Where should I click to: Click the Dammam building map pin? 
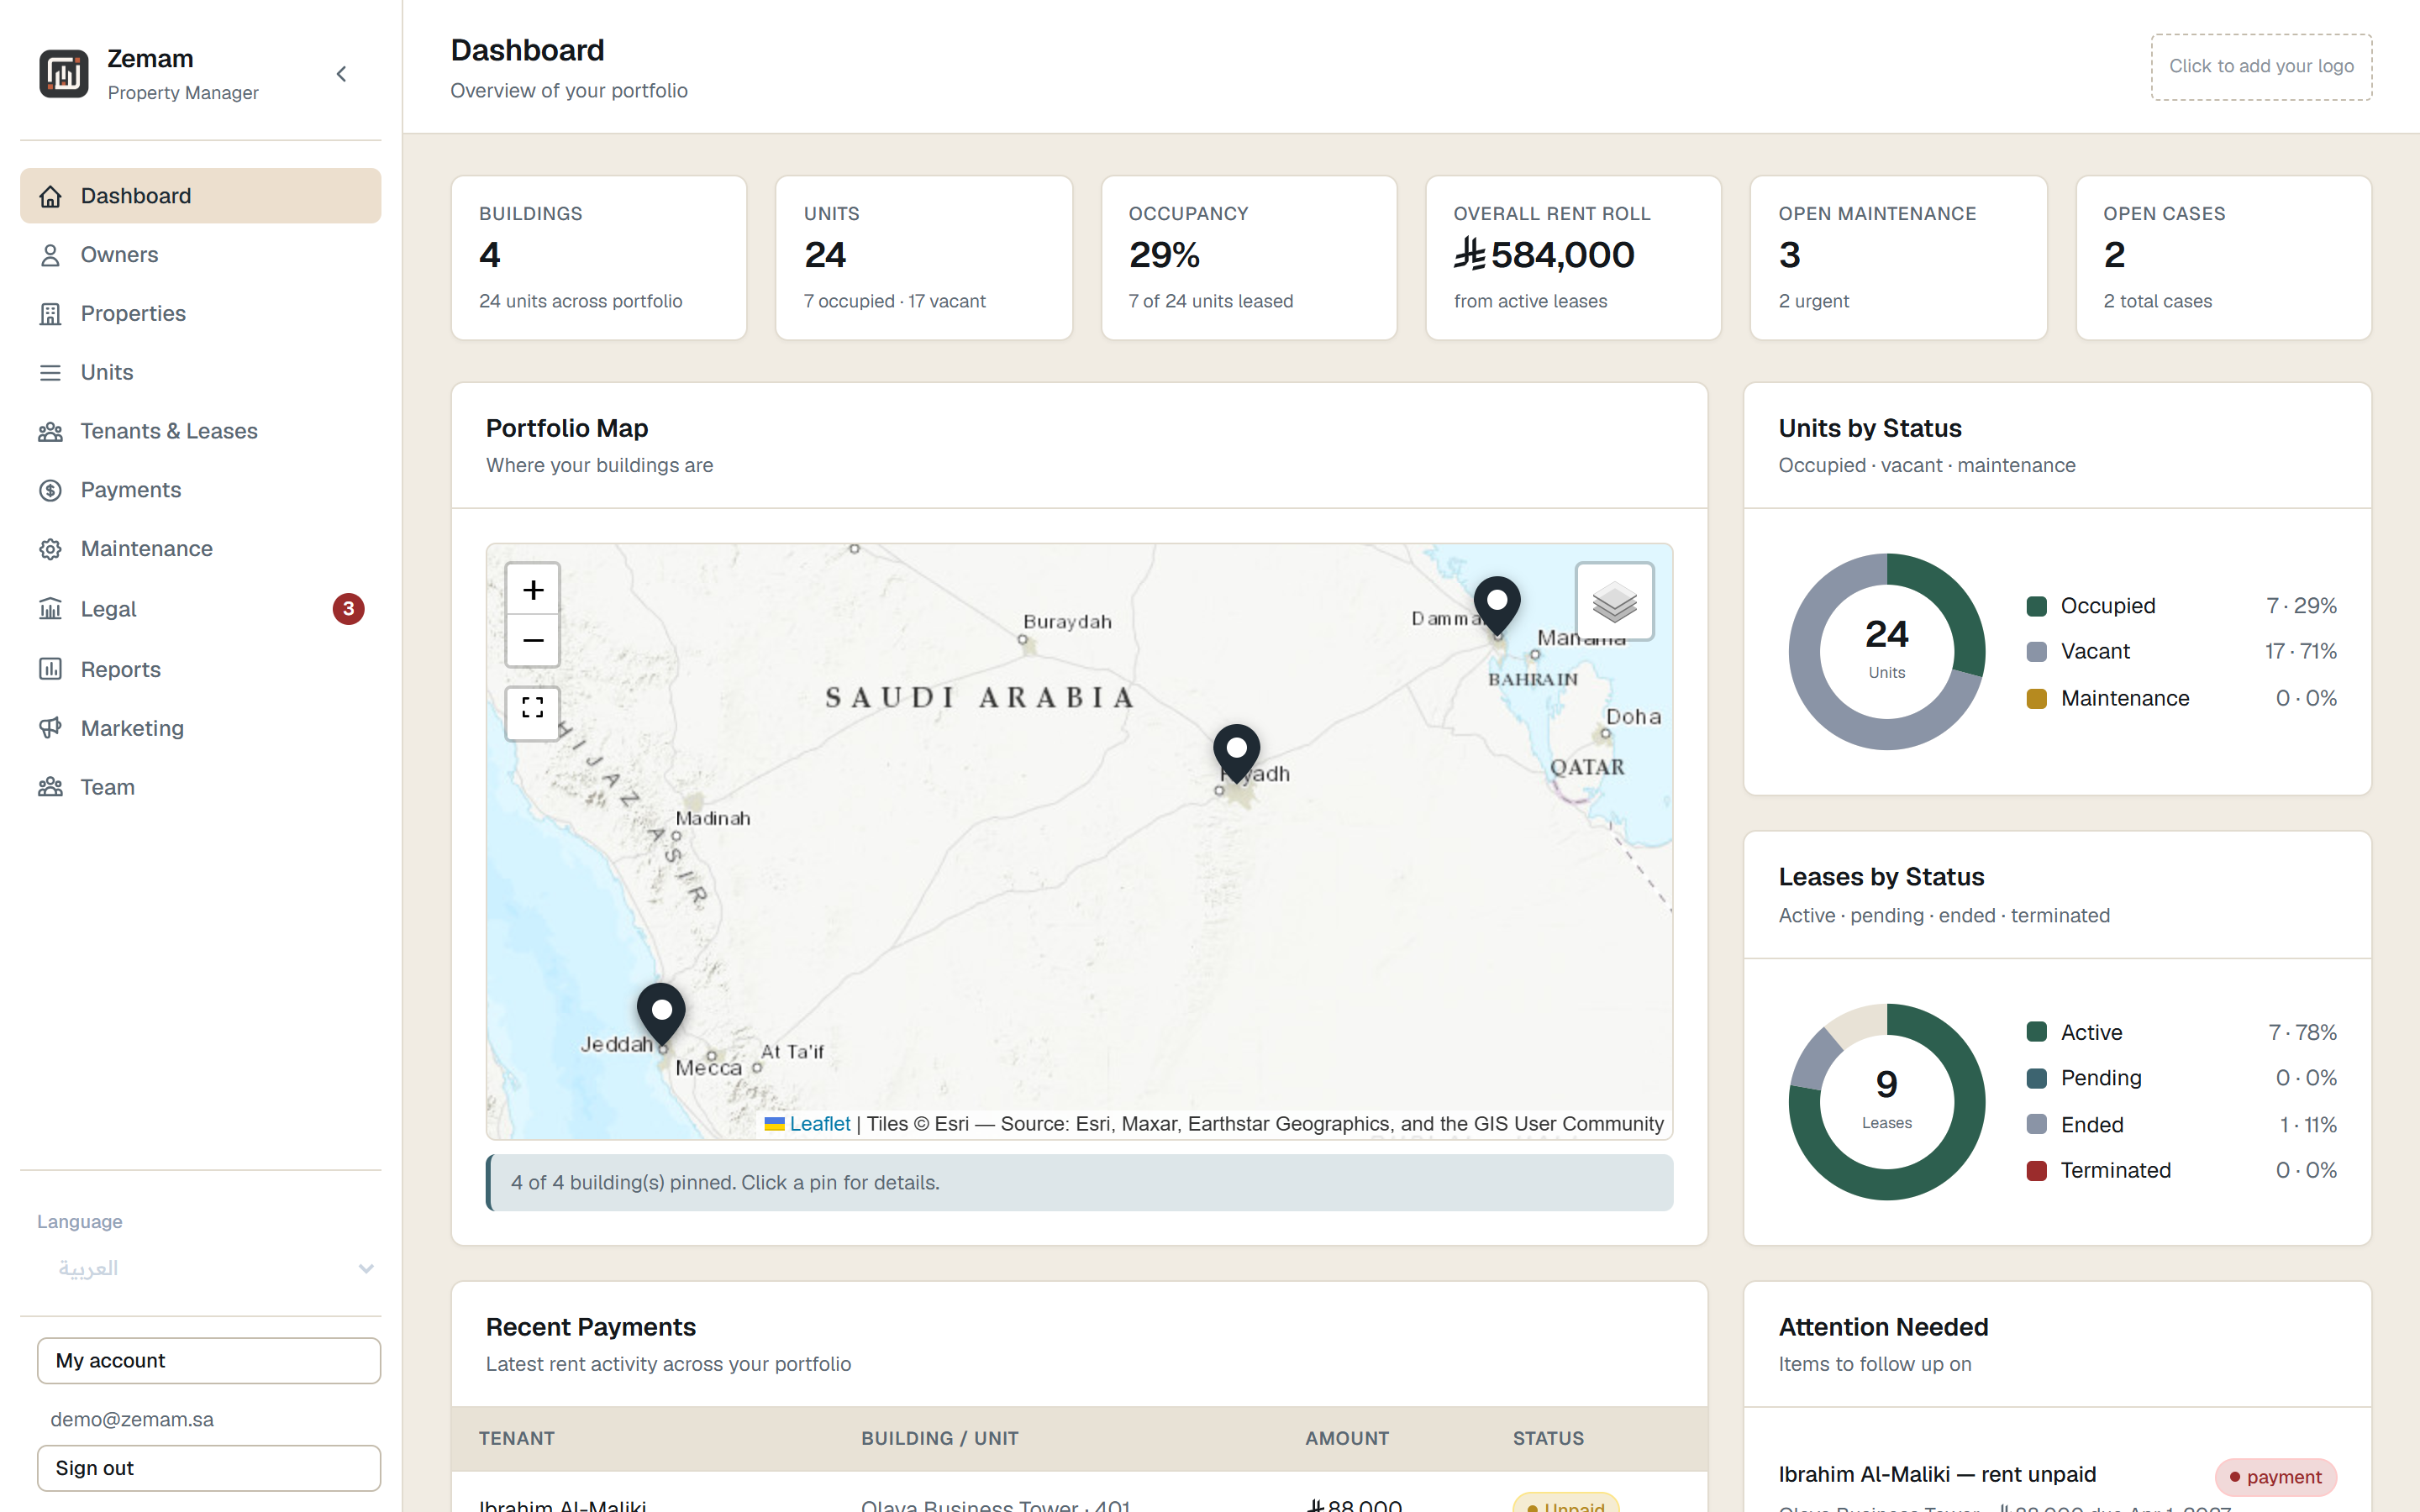click(x=1497, y=605)
